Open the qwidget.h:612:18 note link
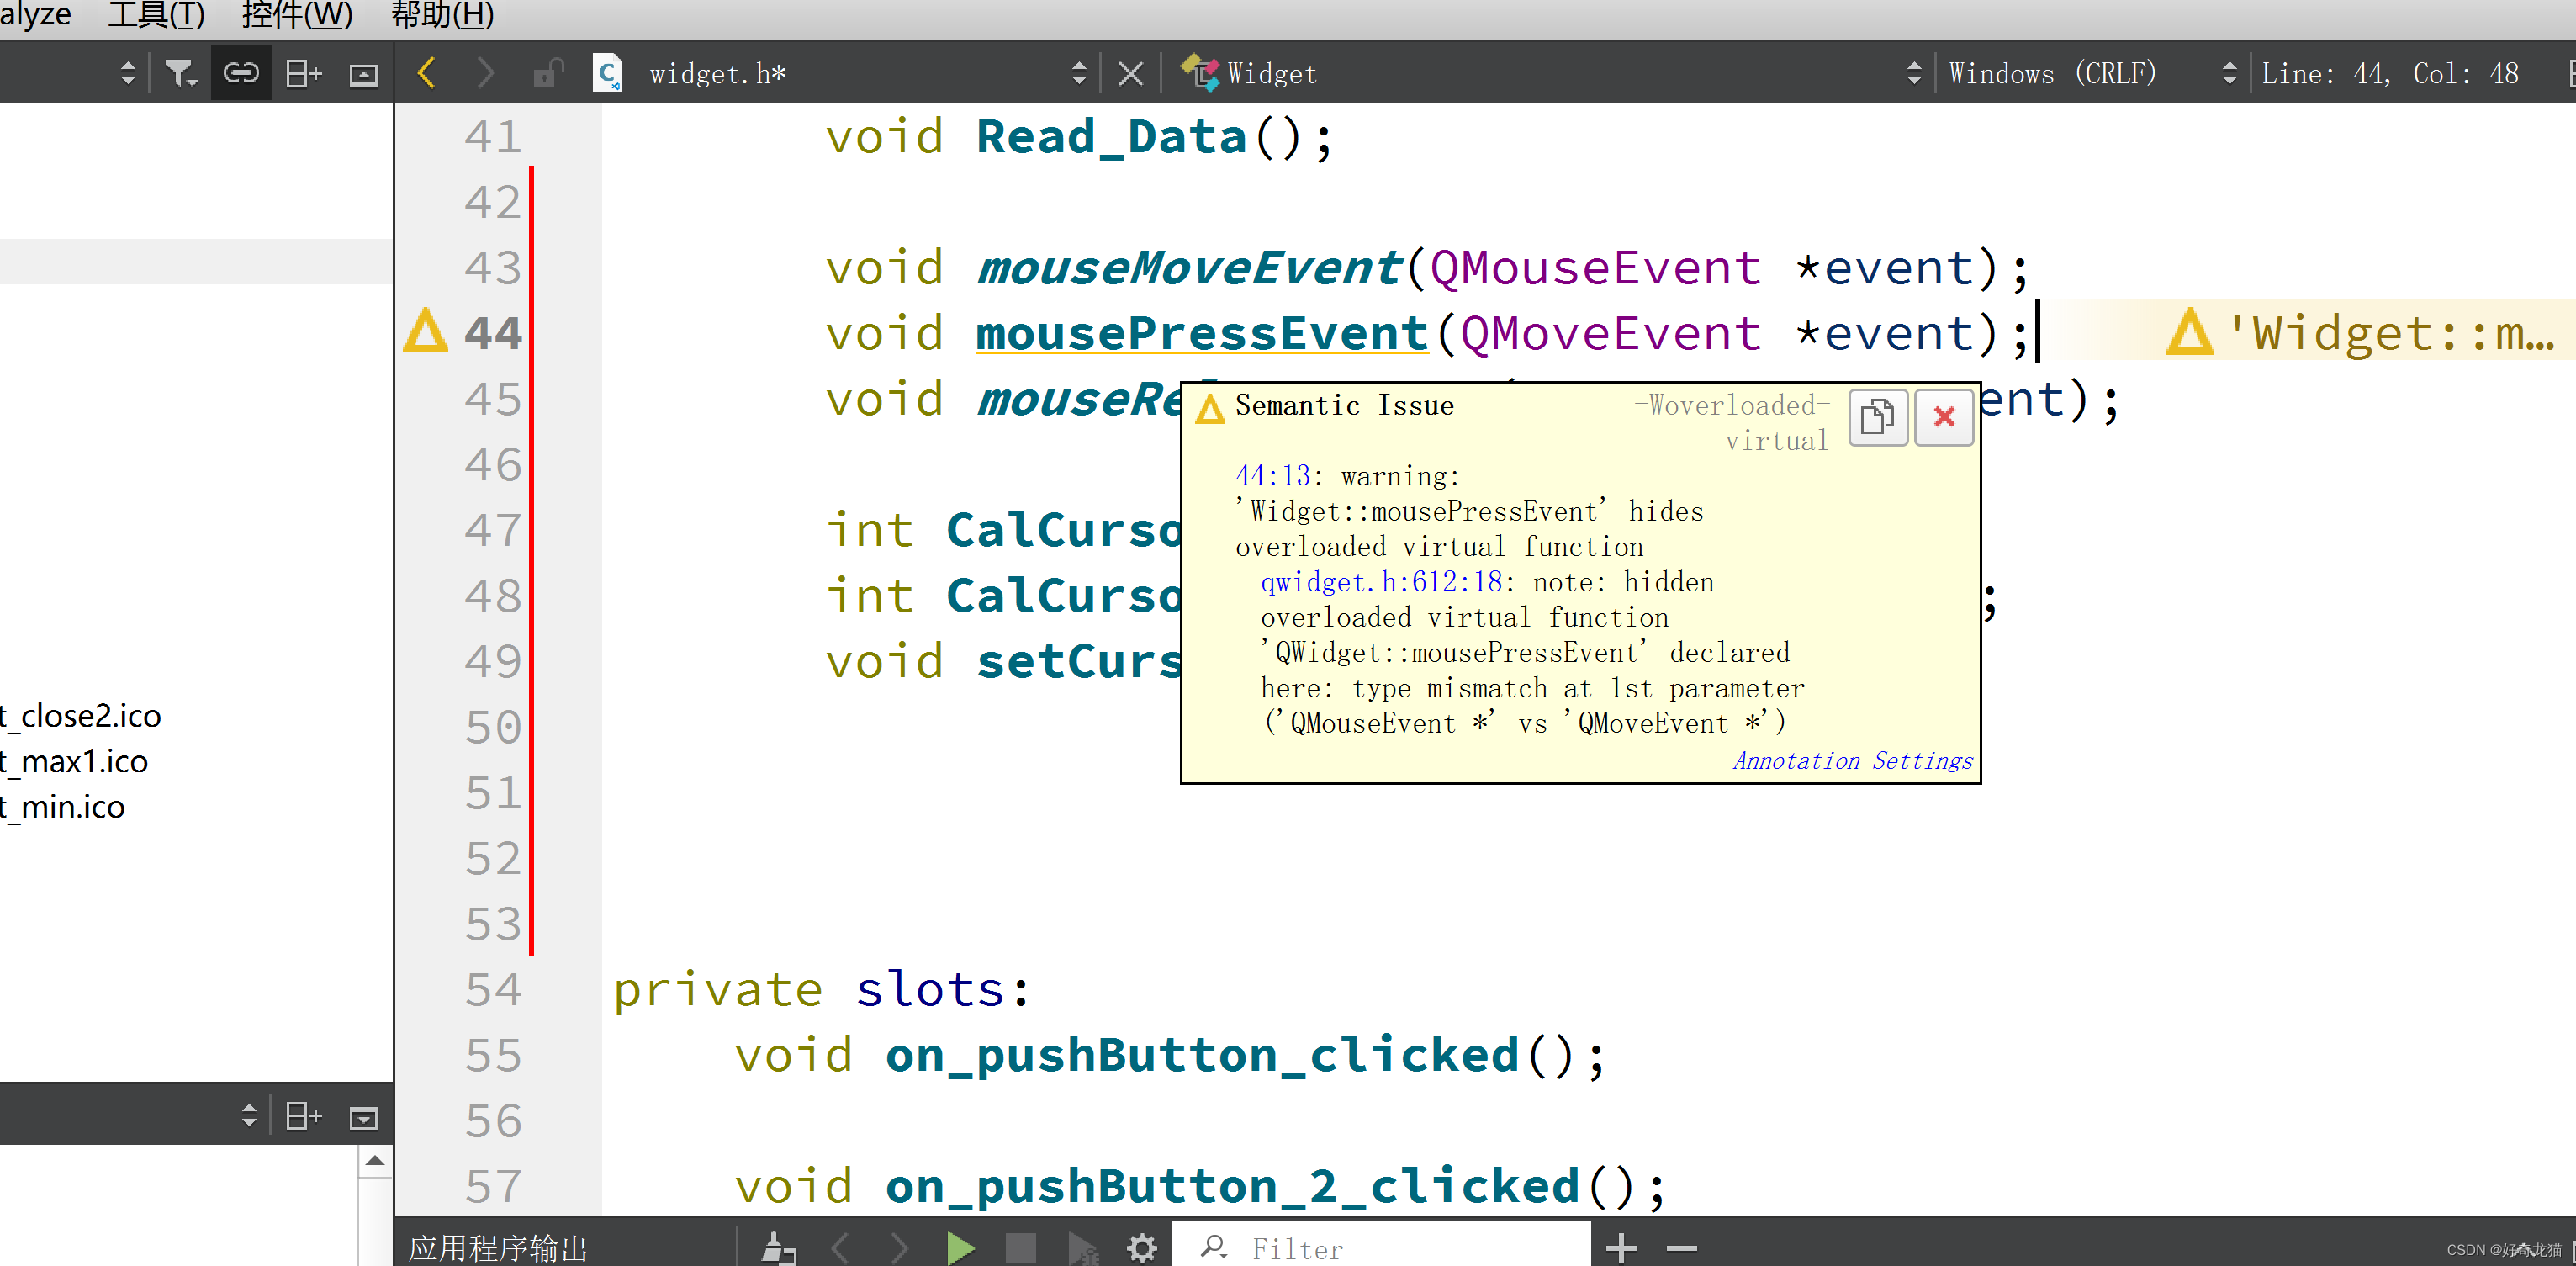The height and width of the screenshot is (1266, 2576). pos(1381,582)
